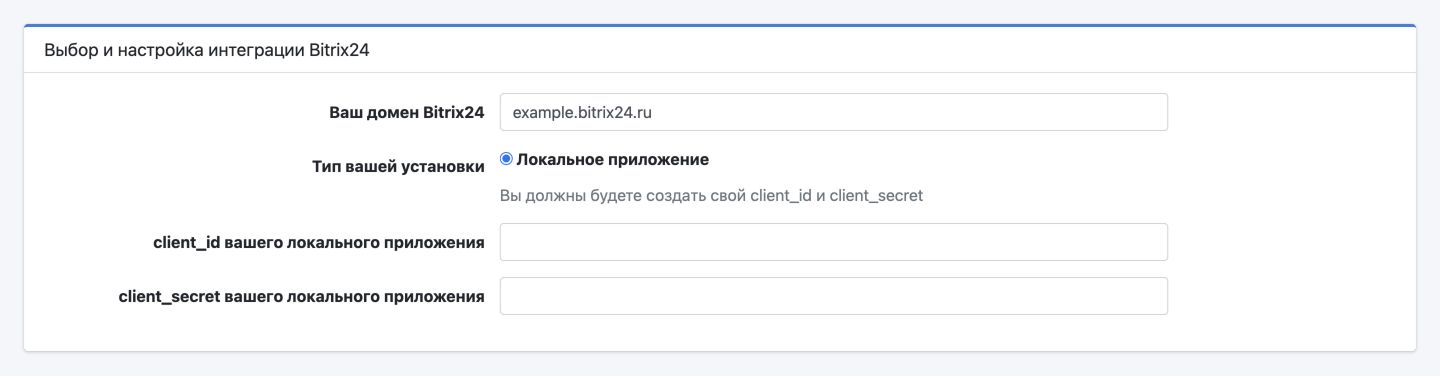The image size is (1440, 376).
Task: Click the Локальное приложение label text
Action: click(x=613, y=160)
